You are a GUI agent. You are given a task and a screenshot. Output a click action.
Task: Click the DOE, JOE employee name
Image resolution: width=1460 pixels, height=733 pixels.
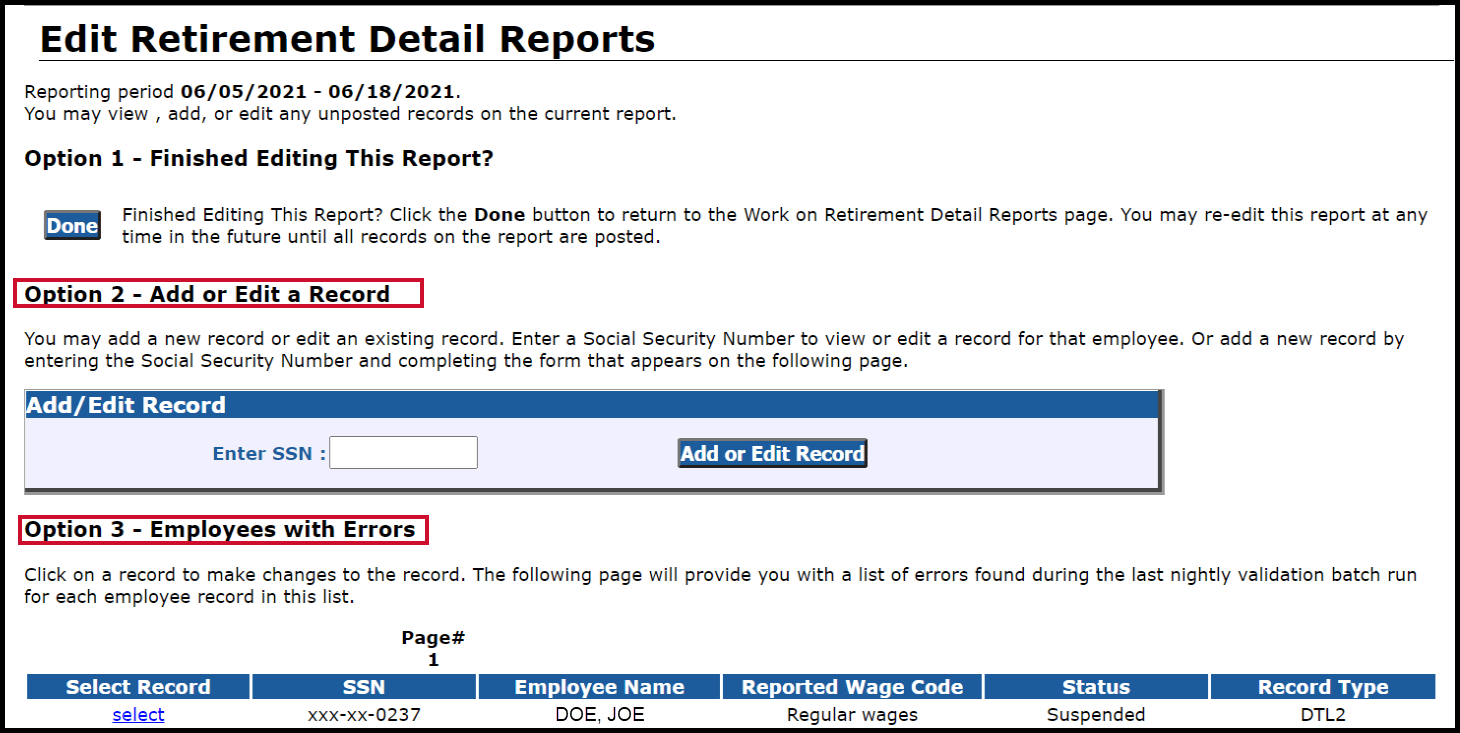(x=598, y=714)
